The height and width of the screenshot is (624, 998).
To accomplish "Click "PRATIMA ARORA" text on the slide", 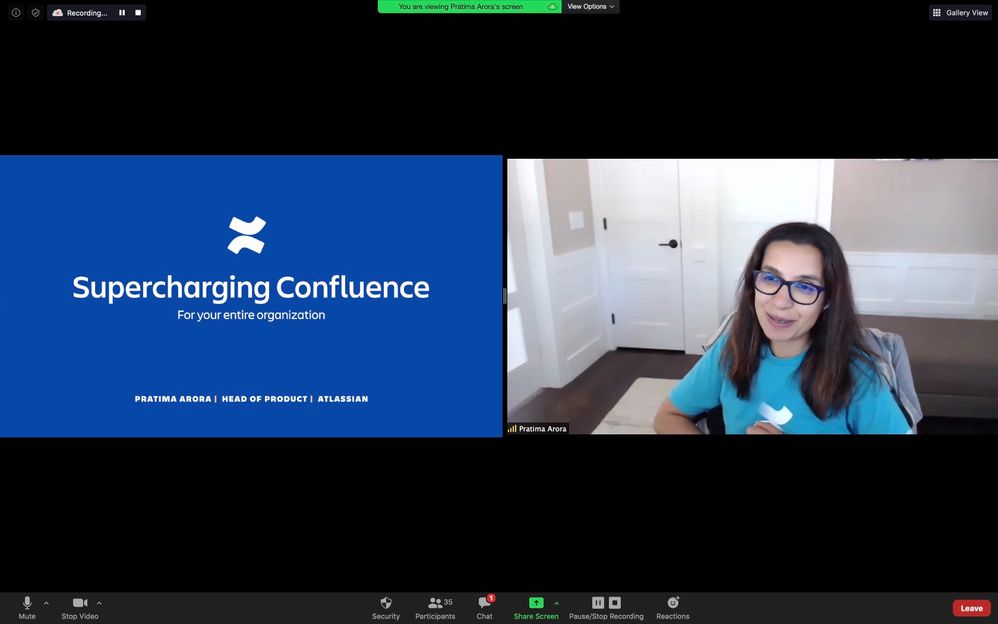I will tap(173, 399).
